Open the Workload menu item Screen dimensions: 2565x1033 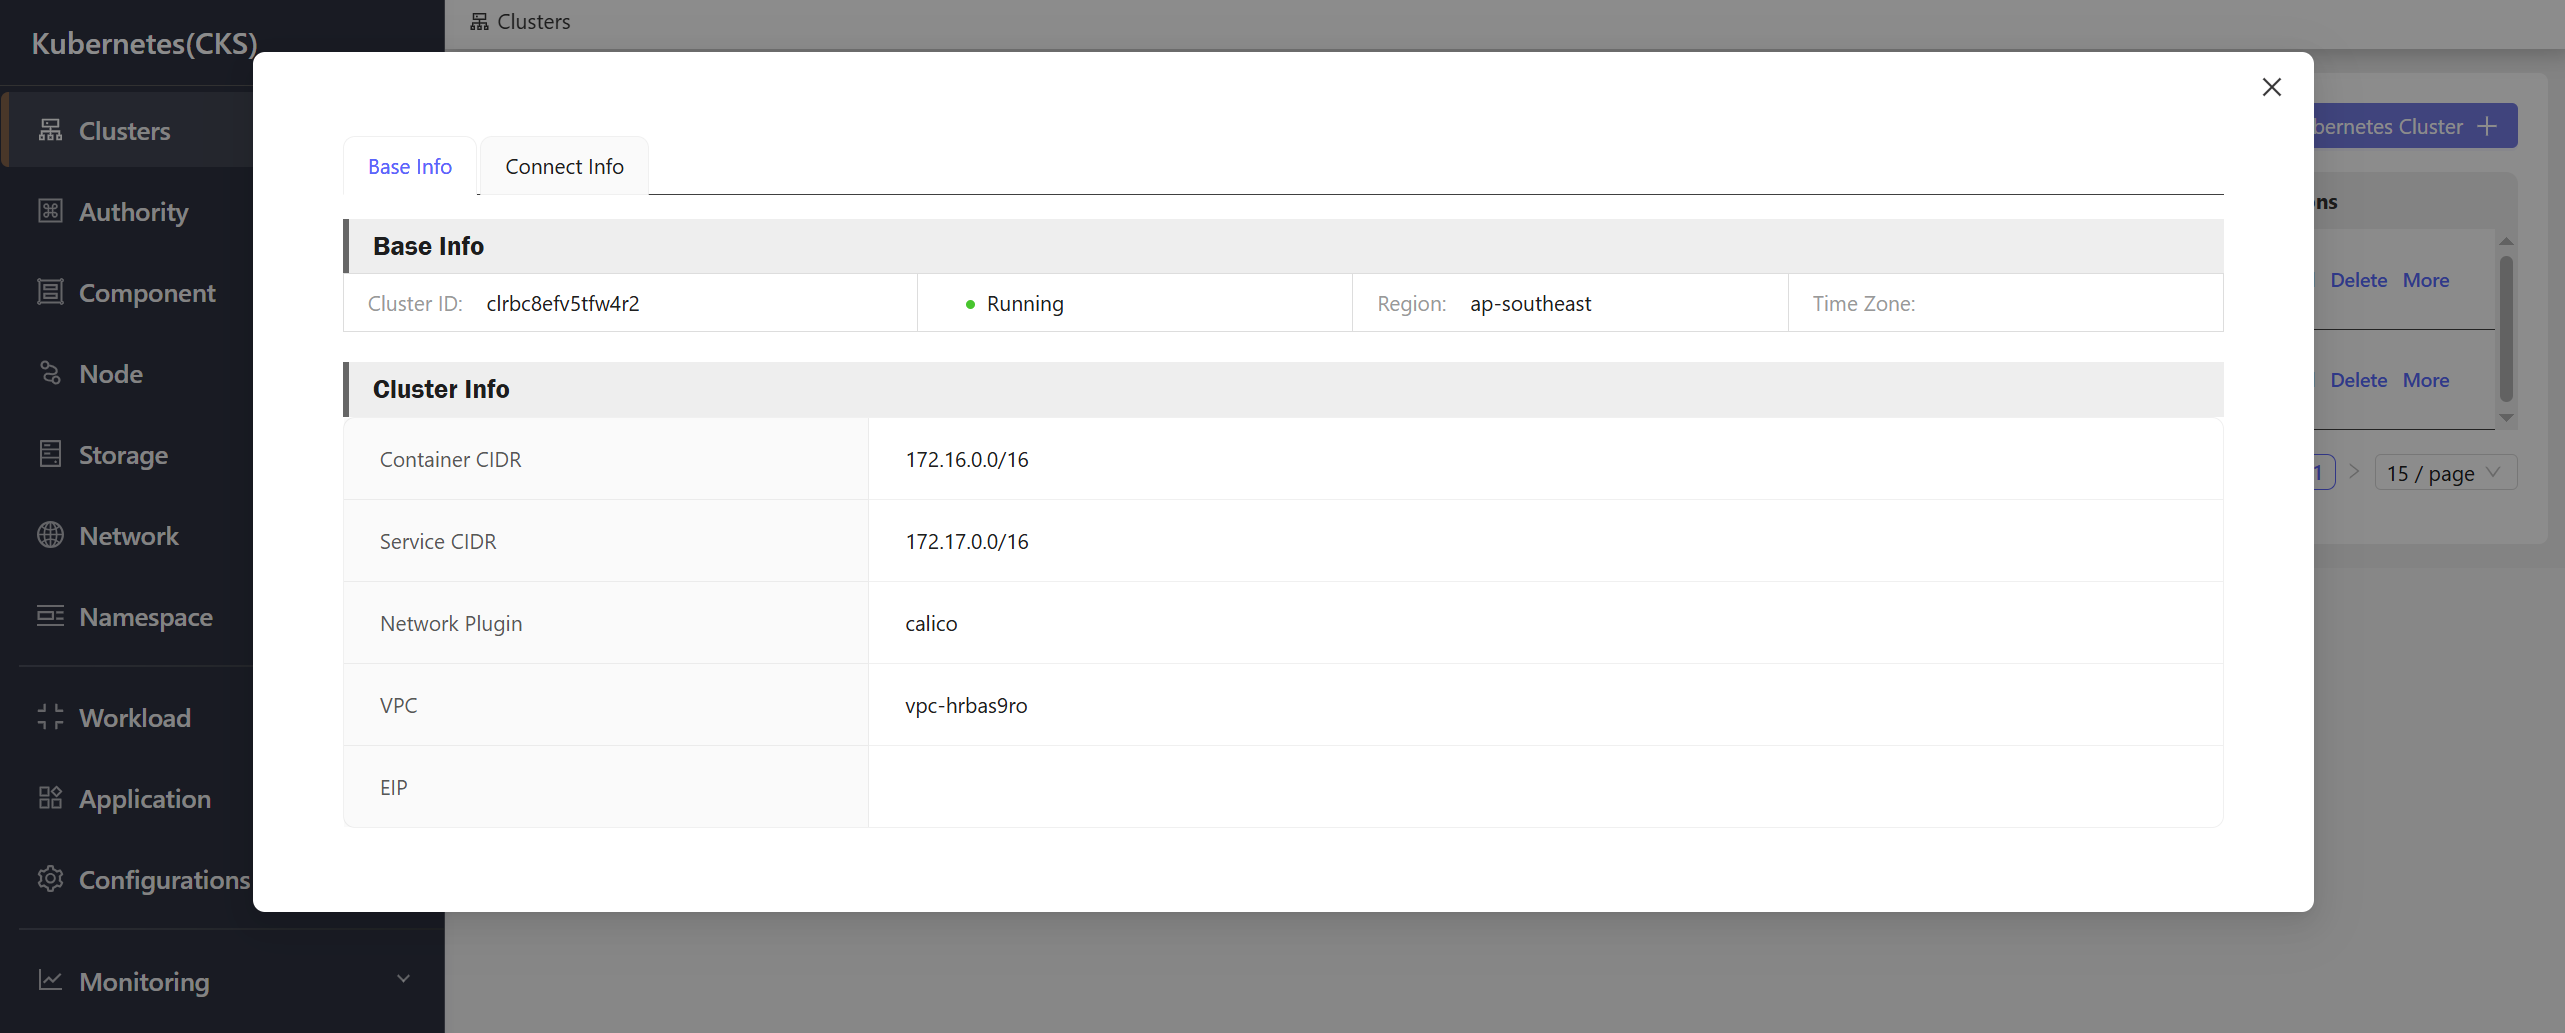(x=126, y=717)
